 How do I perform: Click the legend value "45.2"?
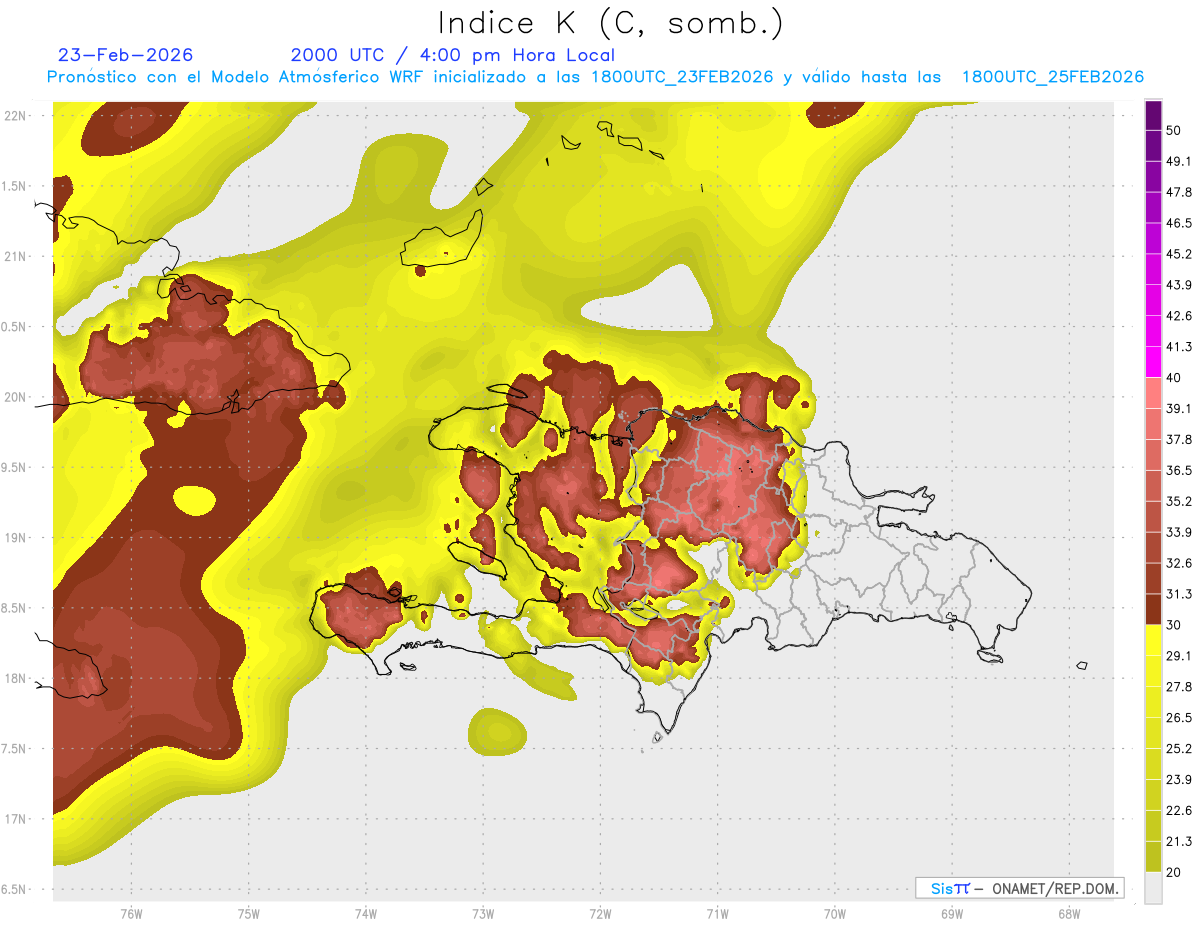pyautogui.click(x=1180, y=254)
